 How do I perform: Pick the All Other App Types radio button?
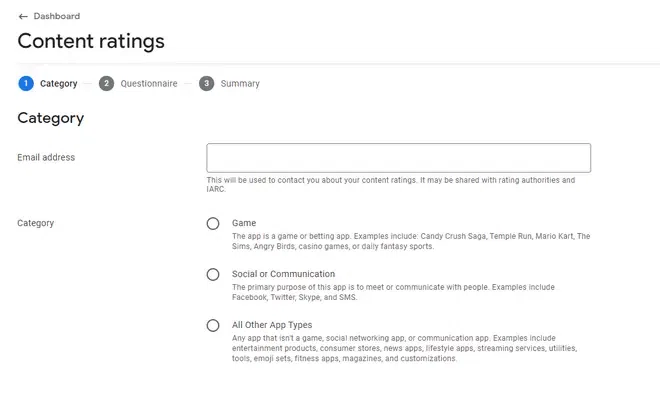tap(213, 325)
